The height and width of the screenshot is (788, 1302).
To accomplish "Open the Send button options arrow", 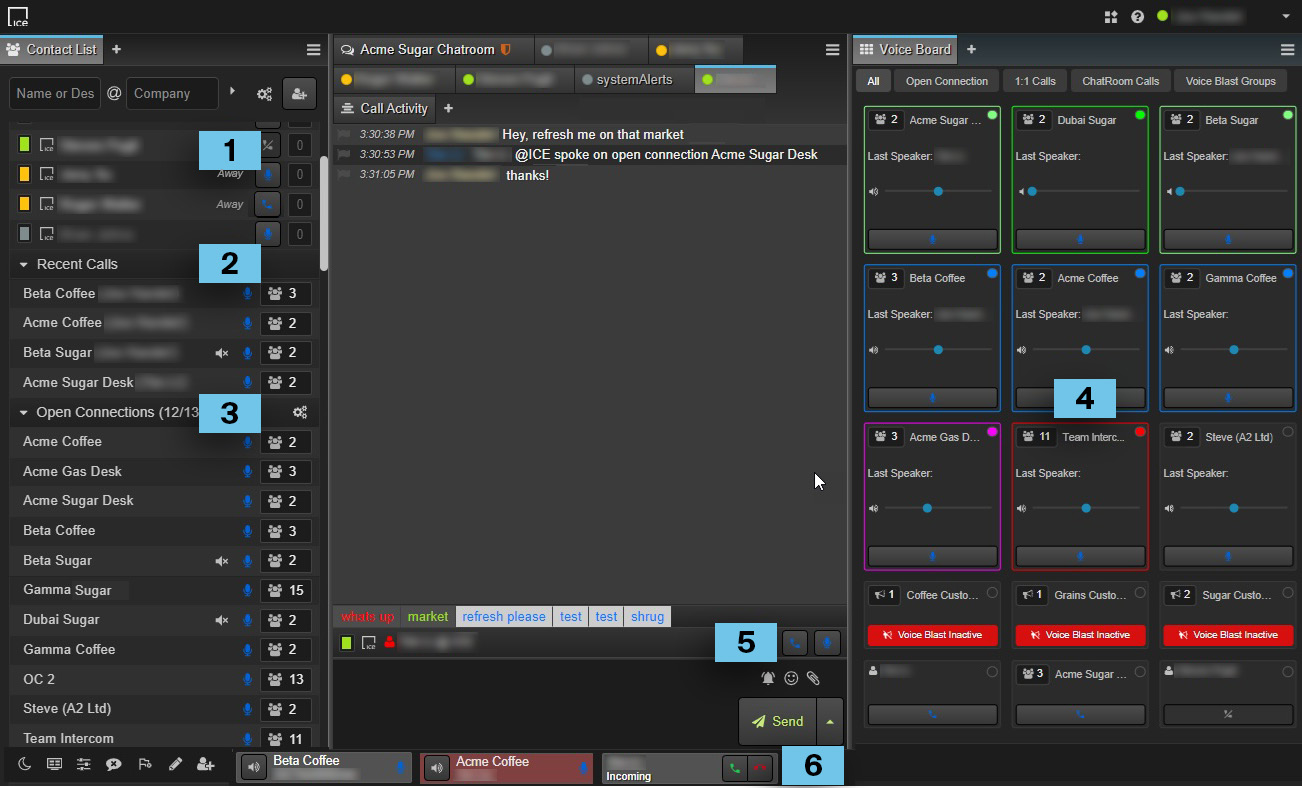I will coord(829,722).
